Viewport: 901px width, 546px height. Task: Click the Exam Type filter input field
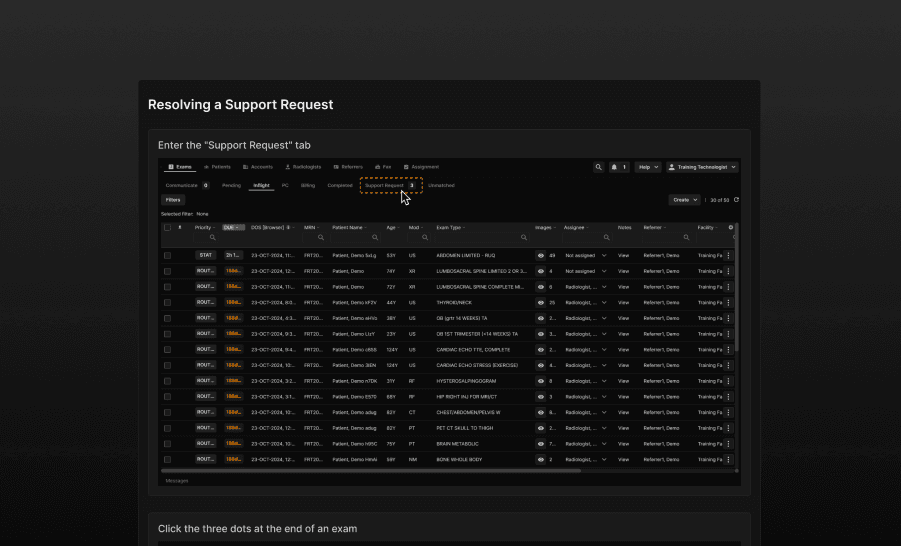pos(482,237)
